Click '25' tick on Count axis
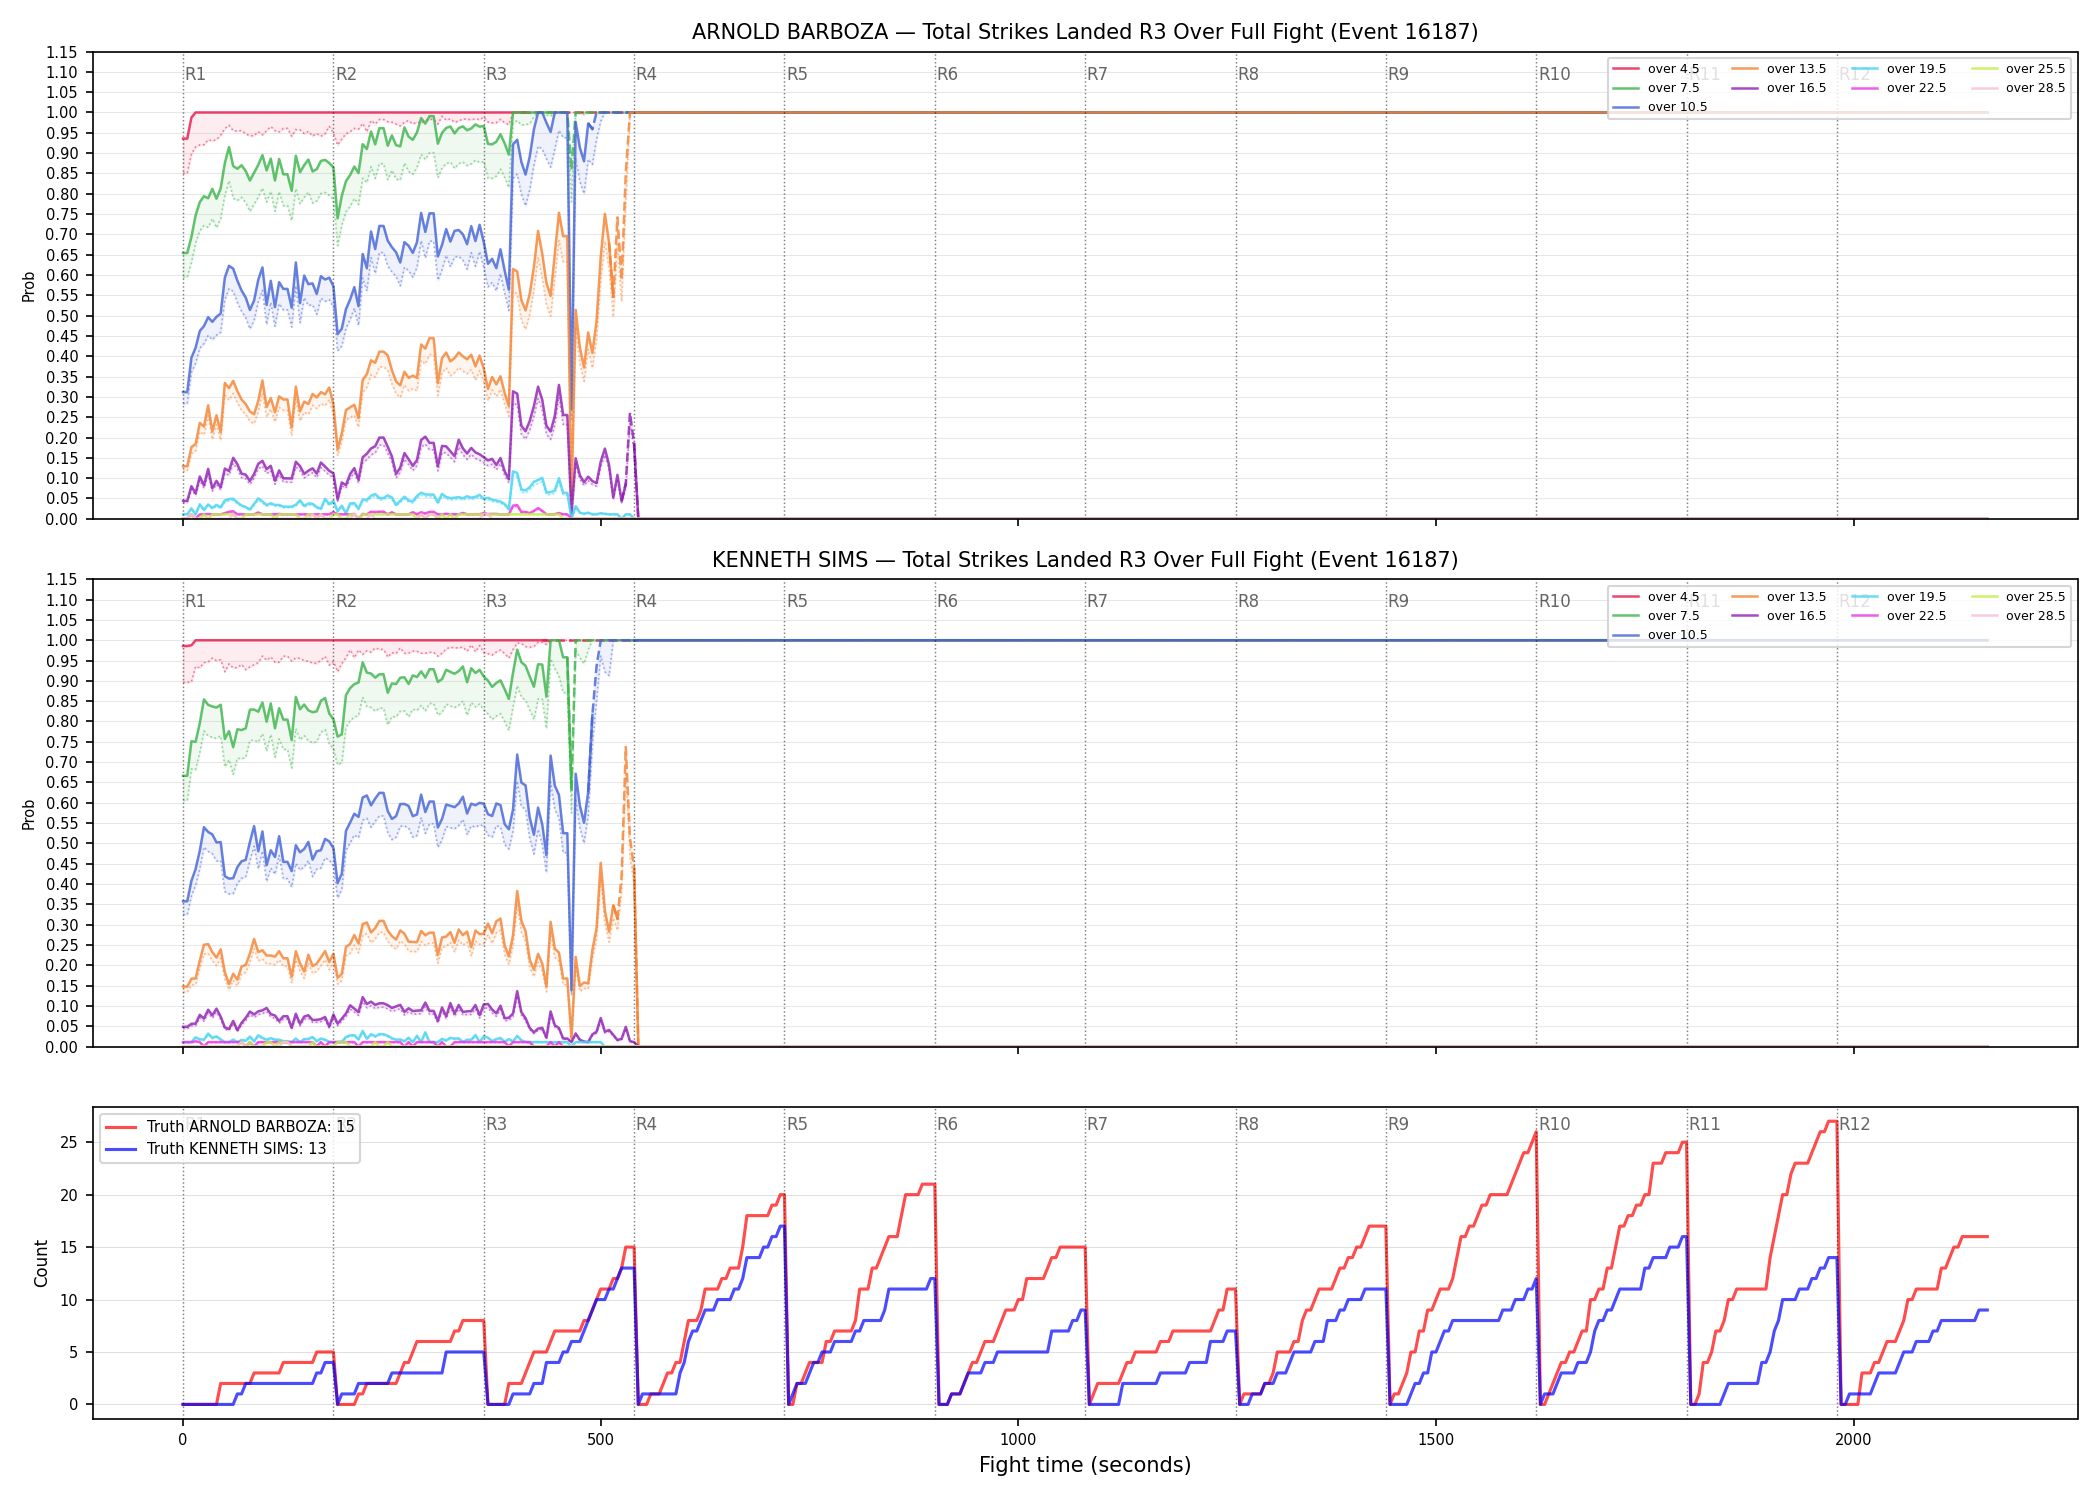Viewport: 2100px width, 1500px height. point(70,1143)
